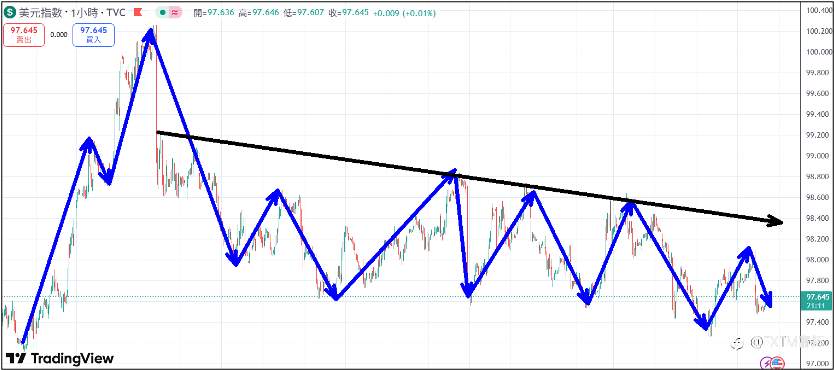Click the open value 開=97.636
834x370 pixels.
pyautogui.click(x=214, y=13)
